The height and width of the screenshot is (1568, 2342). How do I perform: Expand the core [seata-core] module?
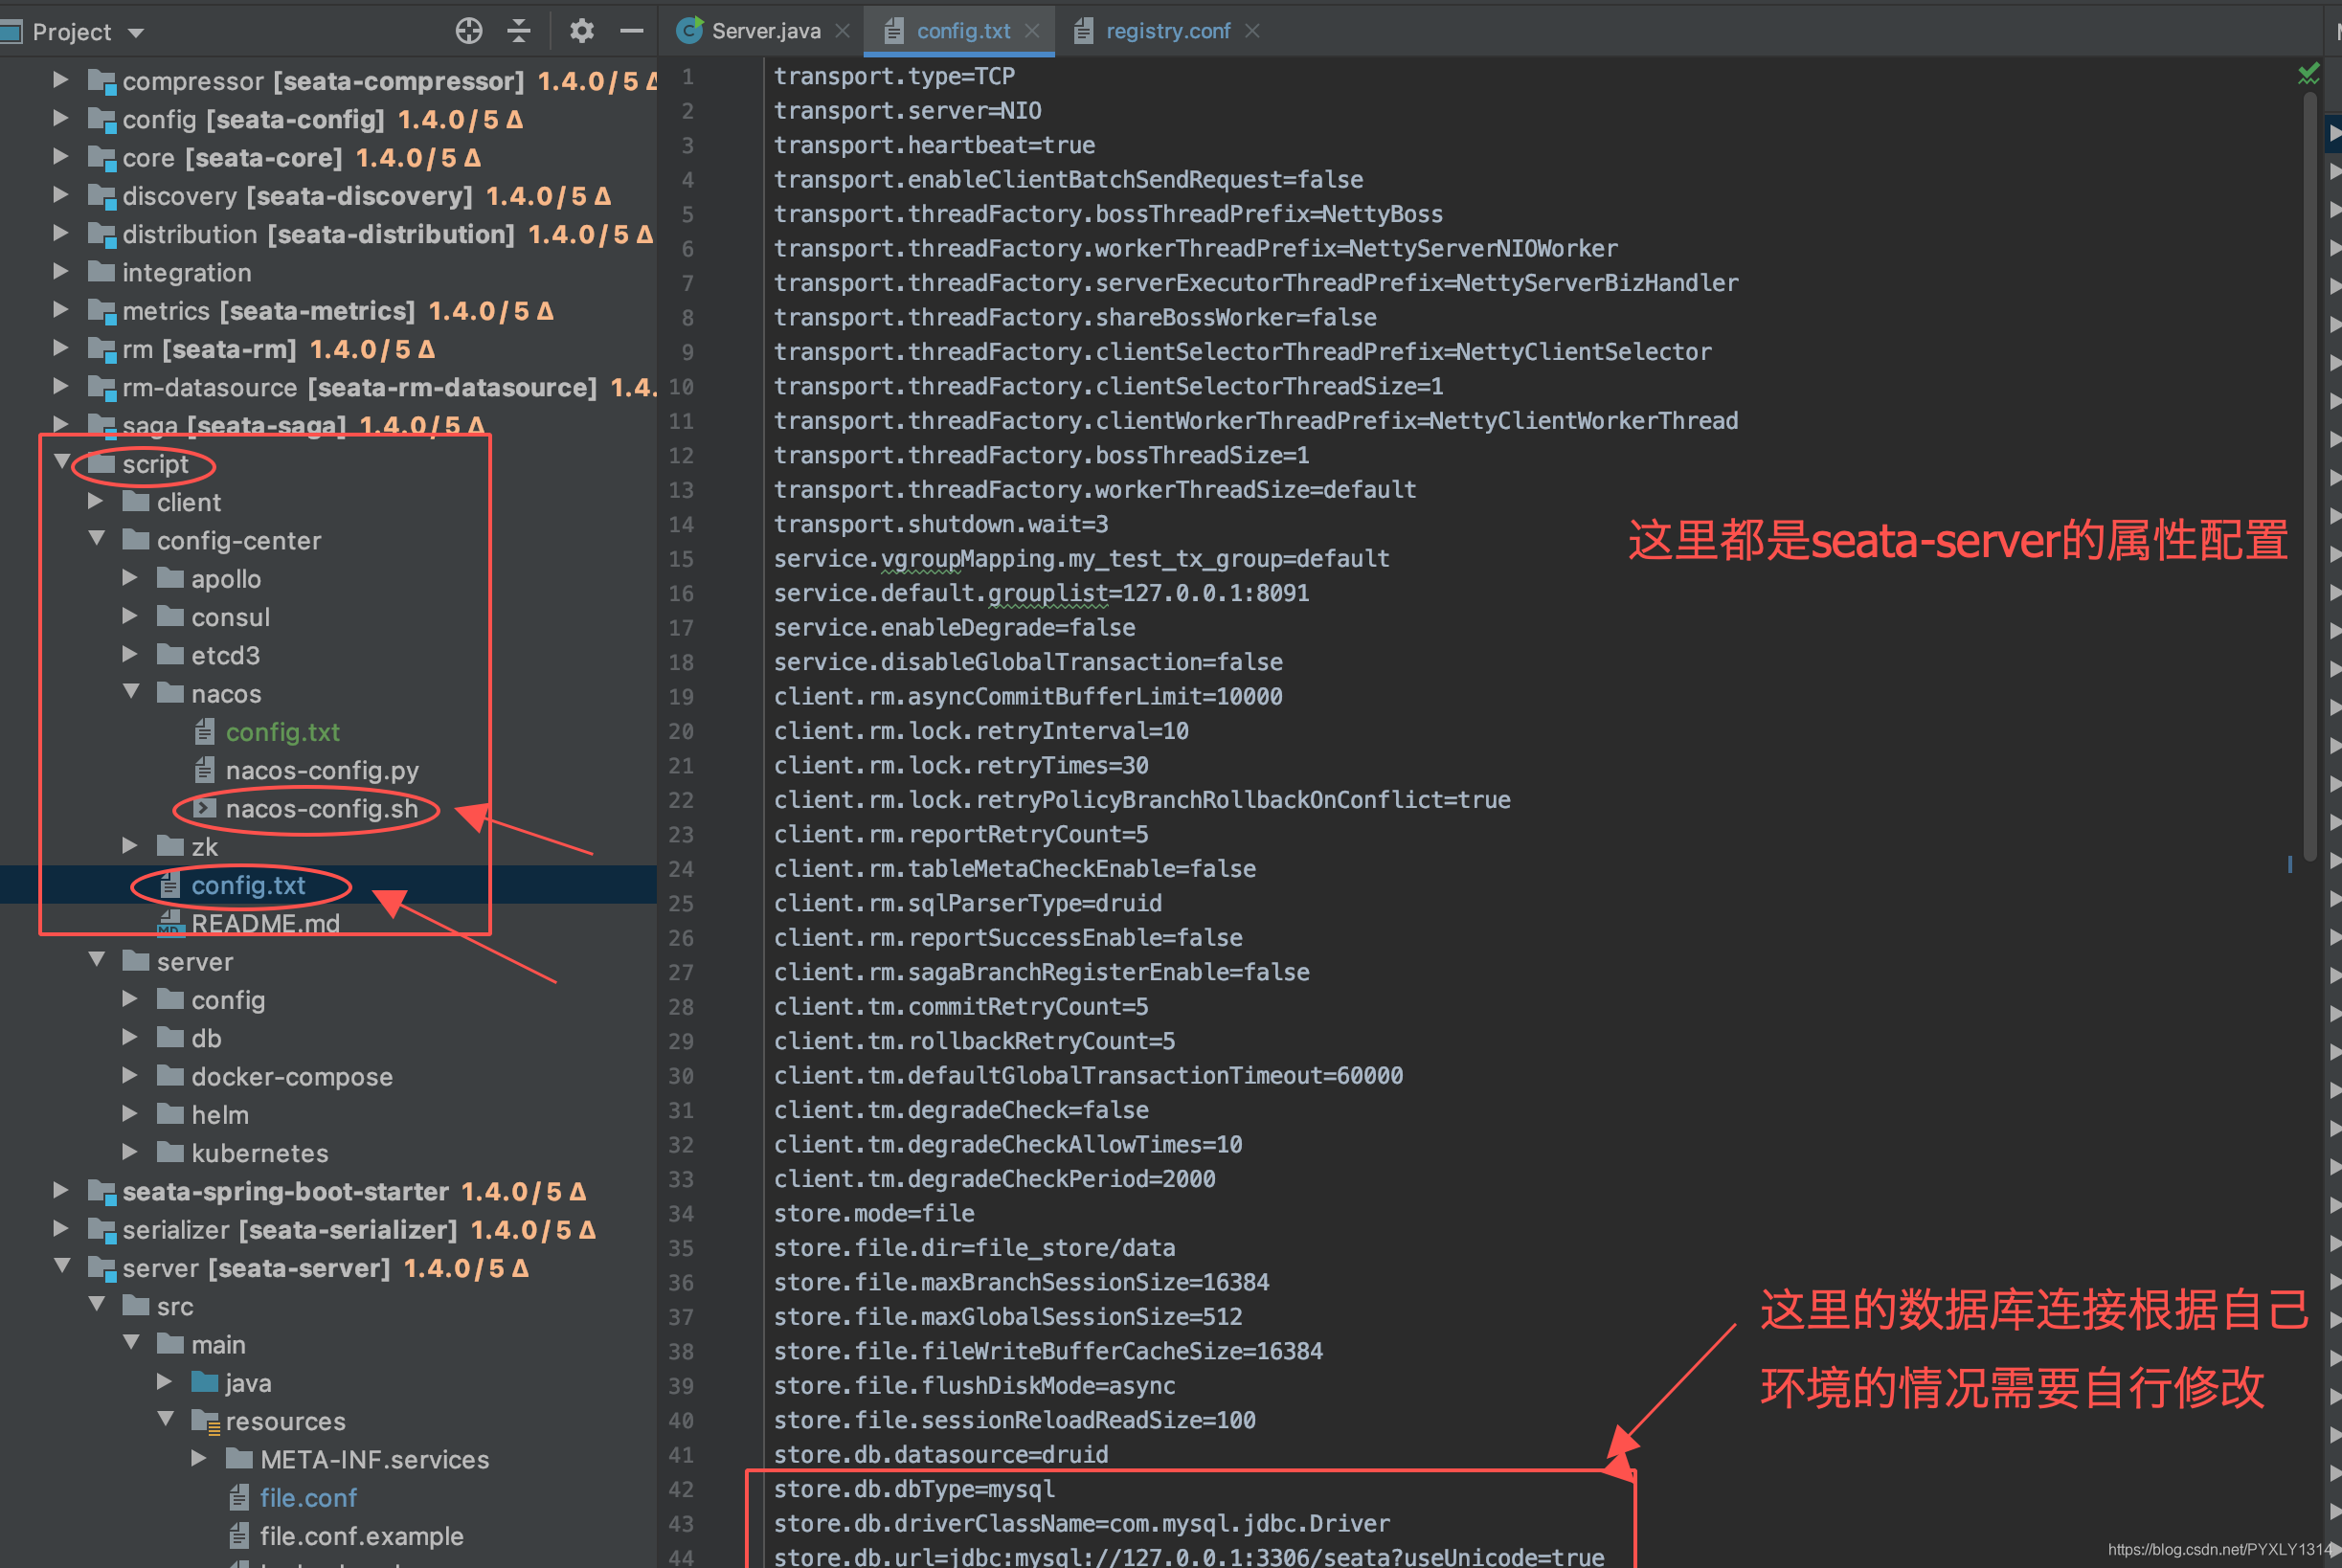[60, 156]
